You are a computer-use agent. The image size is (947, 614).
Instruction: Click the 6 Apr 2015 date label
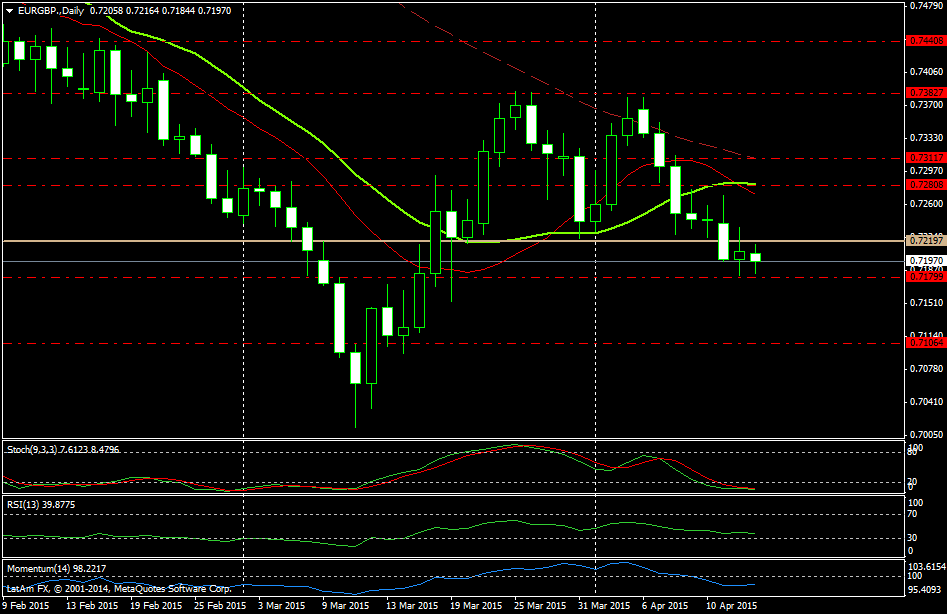664,606
